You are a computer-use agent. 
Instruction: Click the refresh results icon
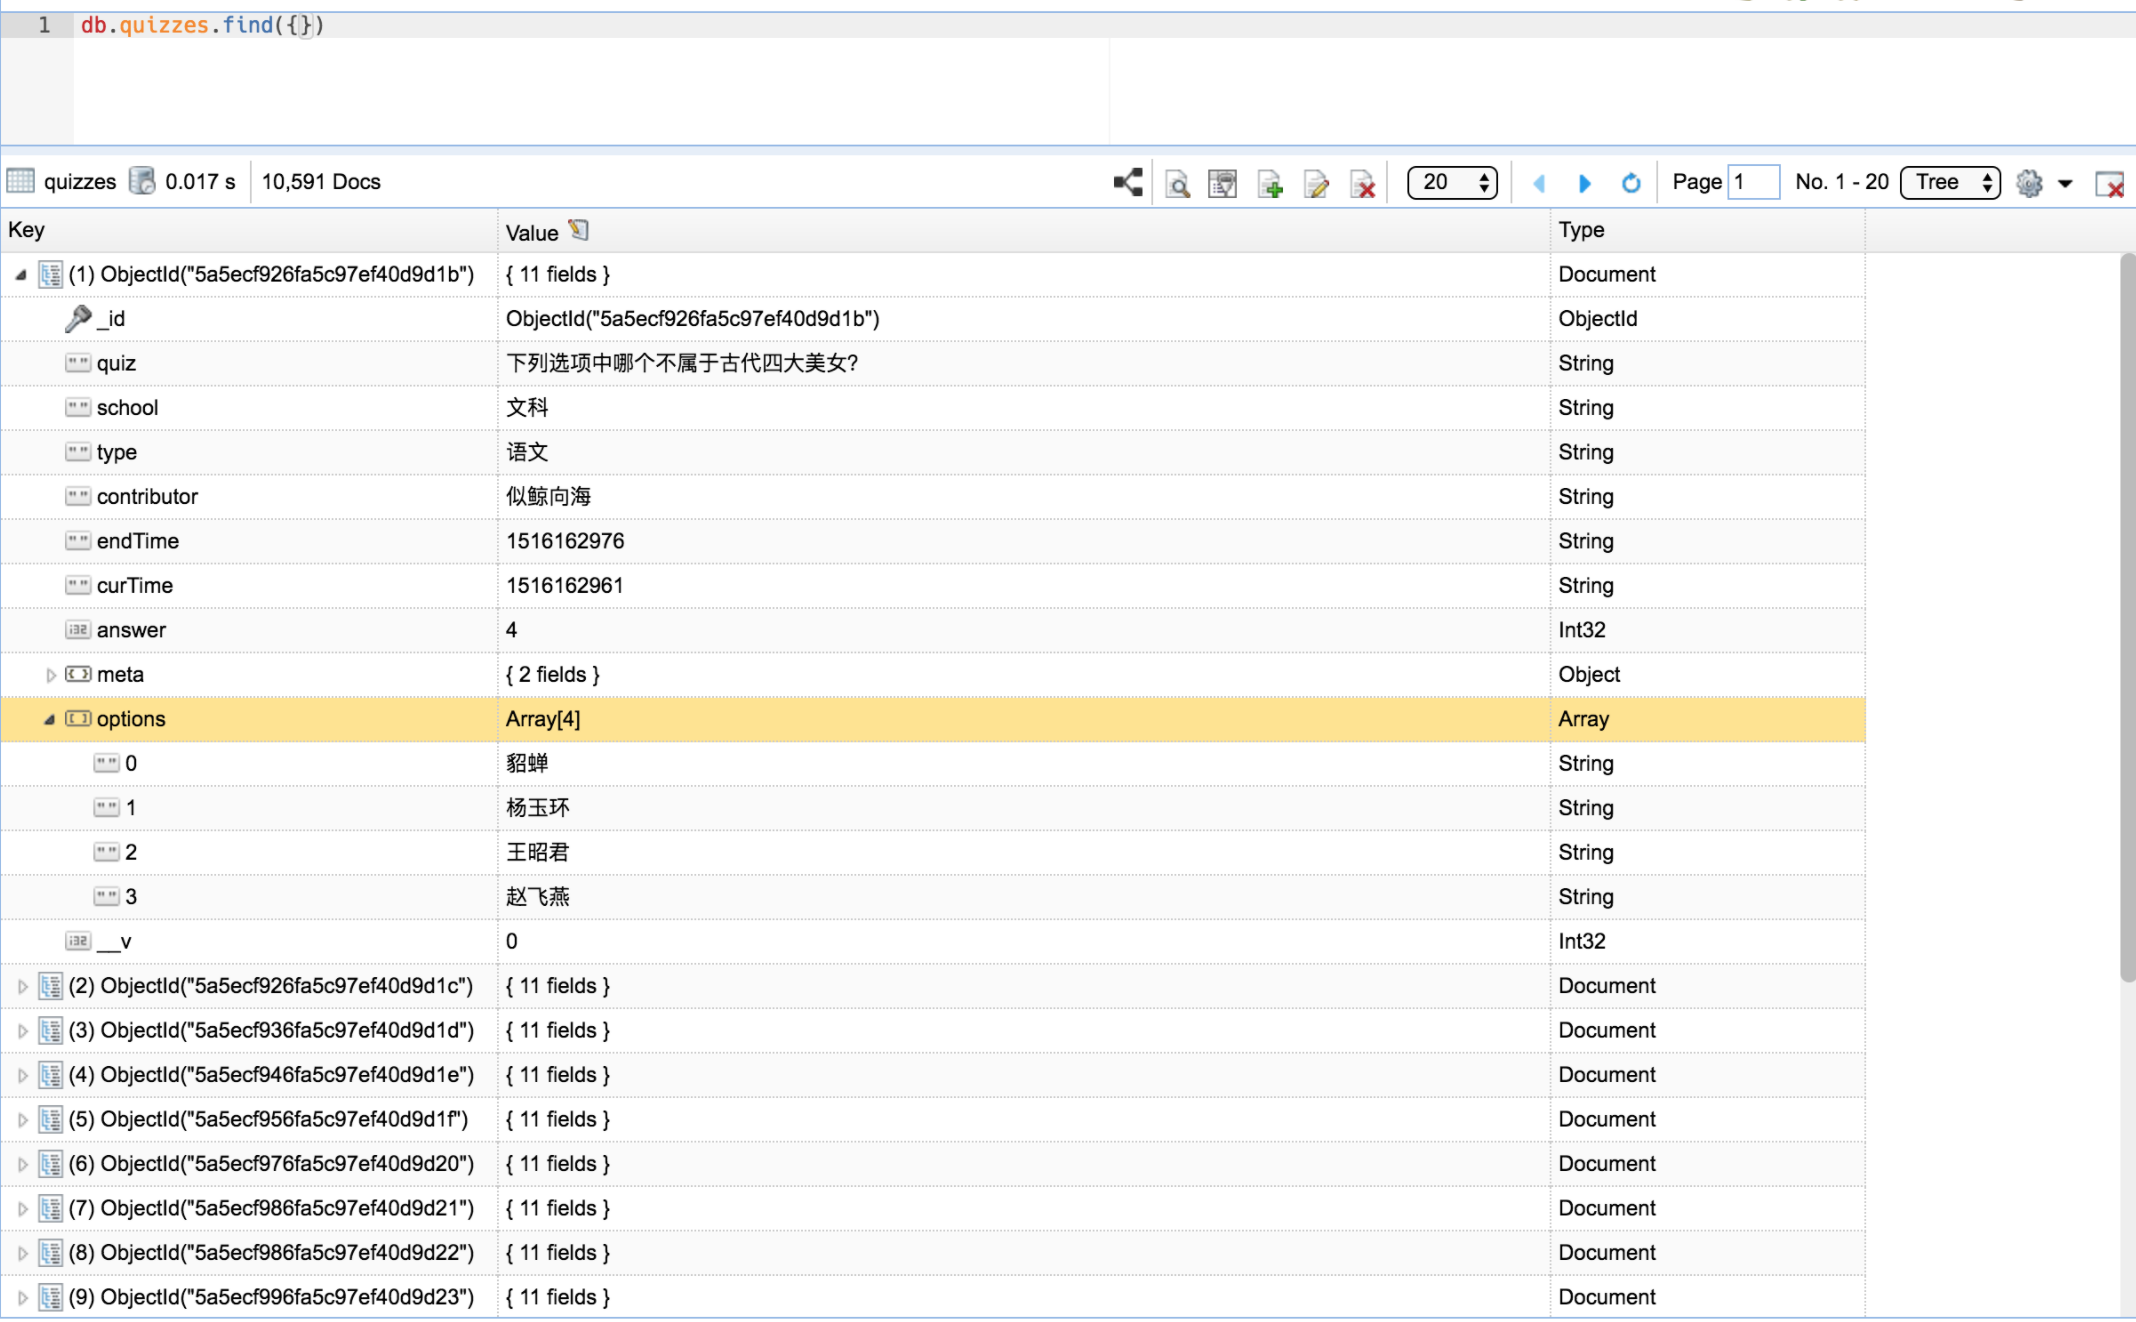coord(1631,182)
